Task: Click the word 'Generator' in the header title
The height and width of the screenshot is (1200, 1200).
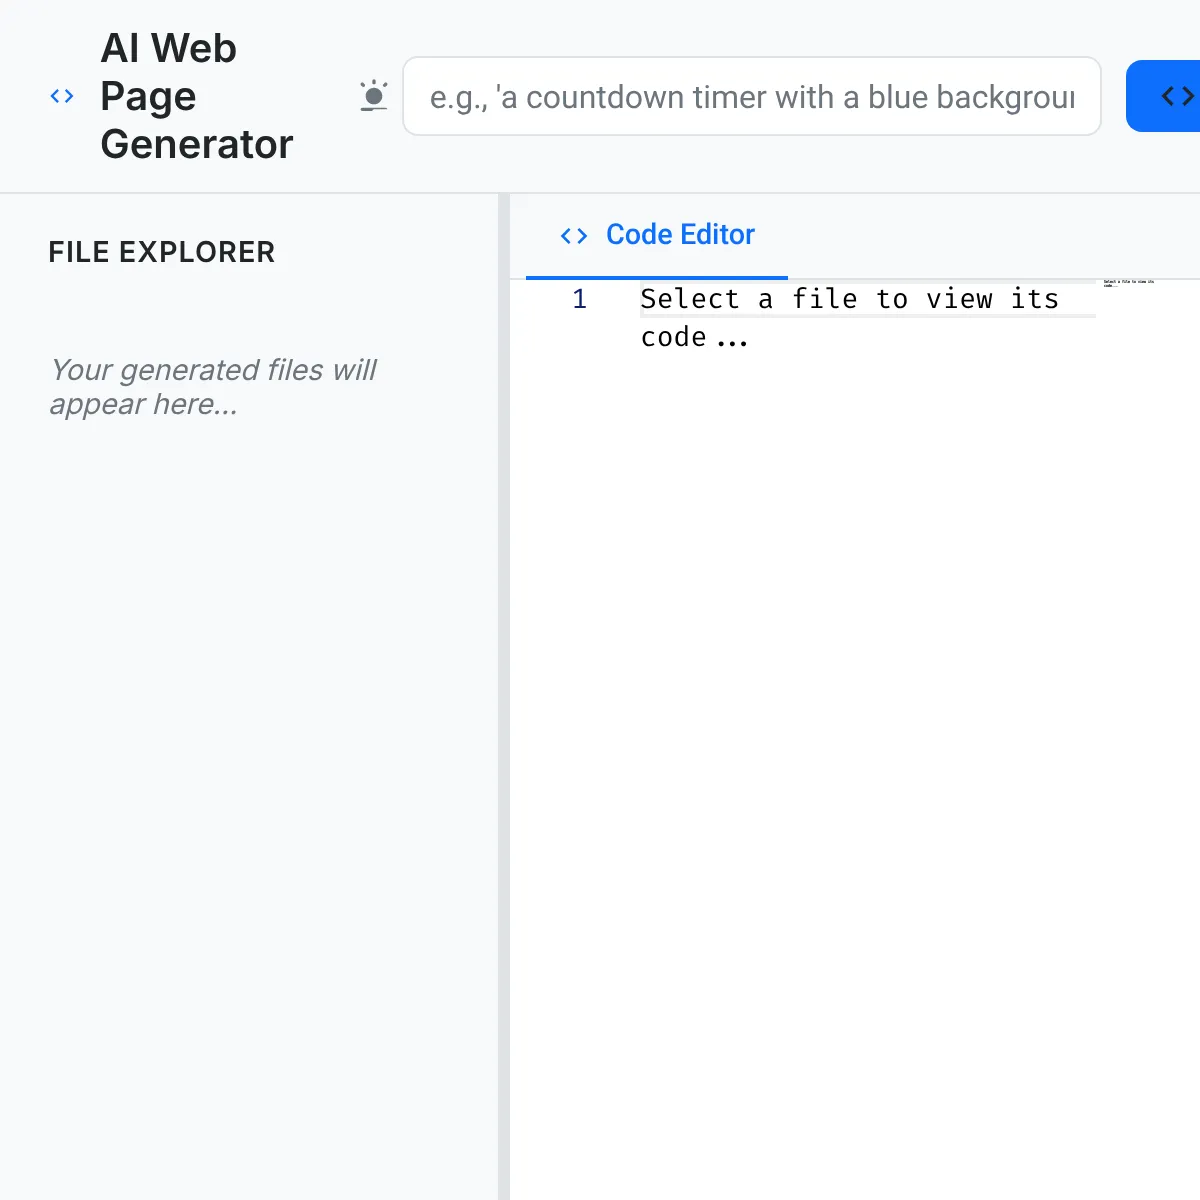Action: click(x=197, y=144)
